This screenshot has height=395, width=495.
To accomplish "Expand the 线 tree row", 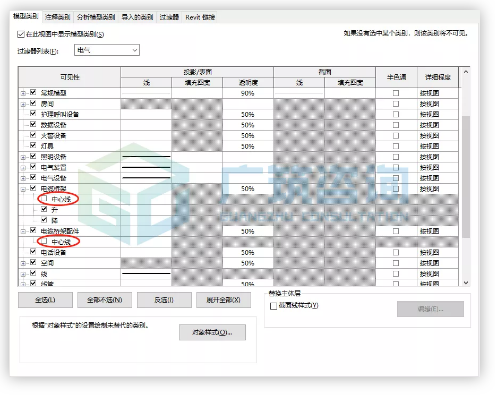I will click(23, 274).
